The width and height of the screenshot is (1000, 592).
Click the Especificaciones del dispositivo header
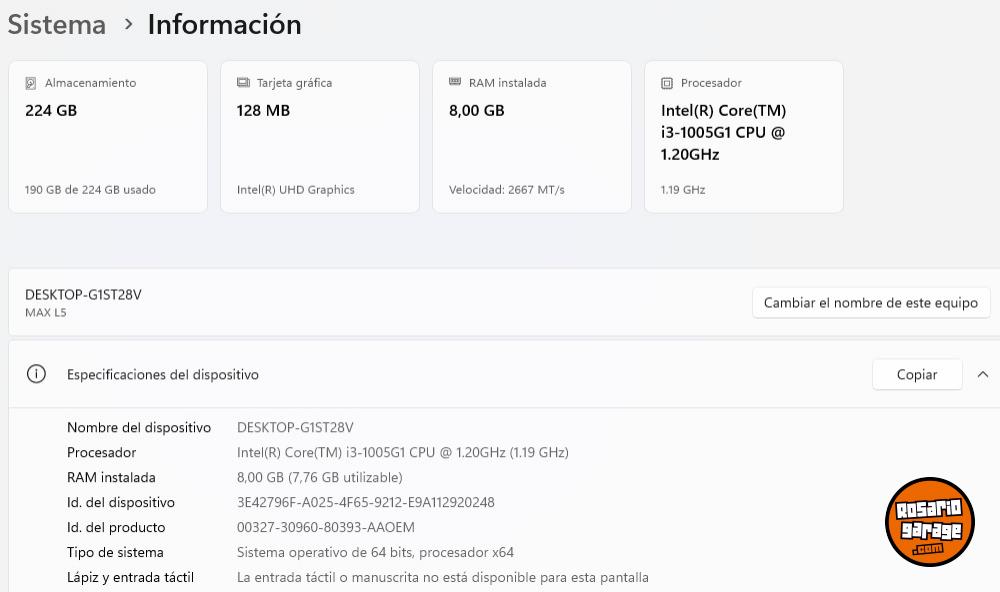pos(162,374)
